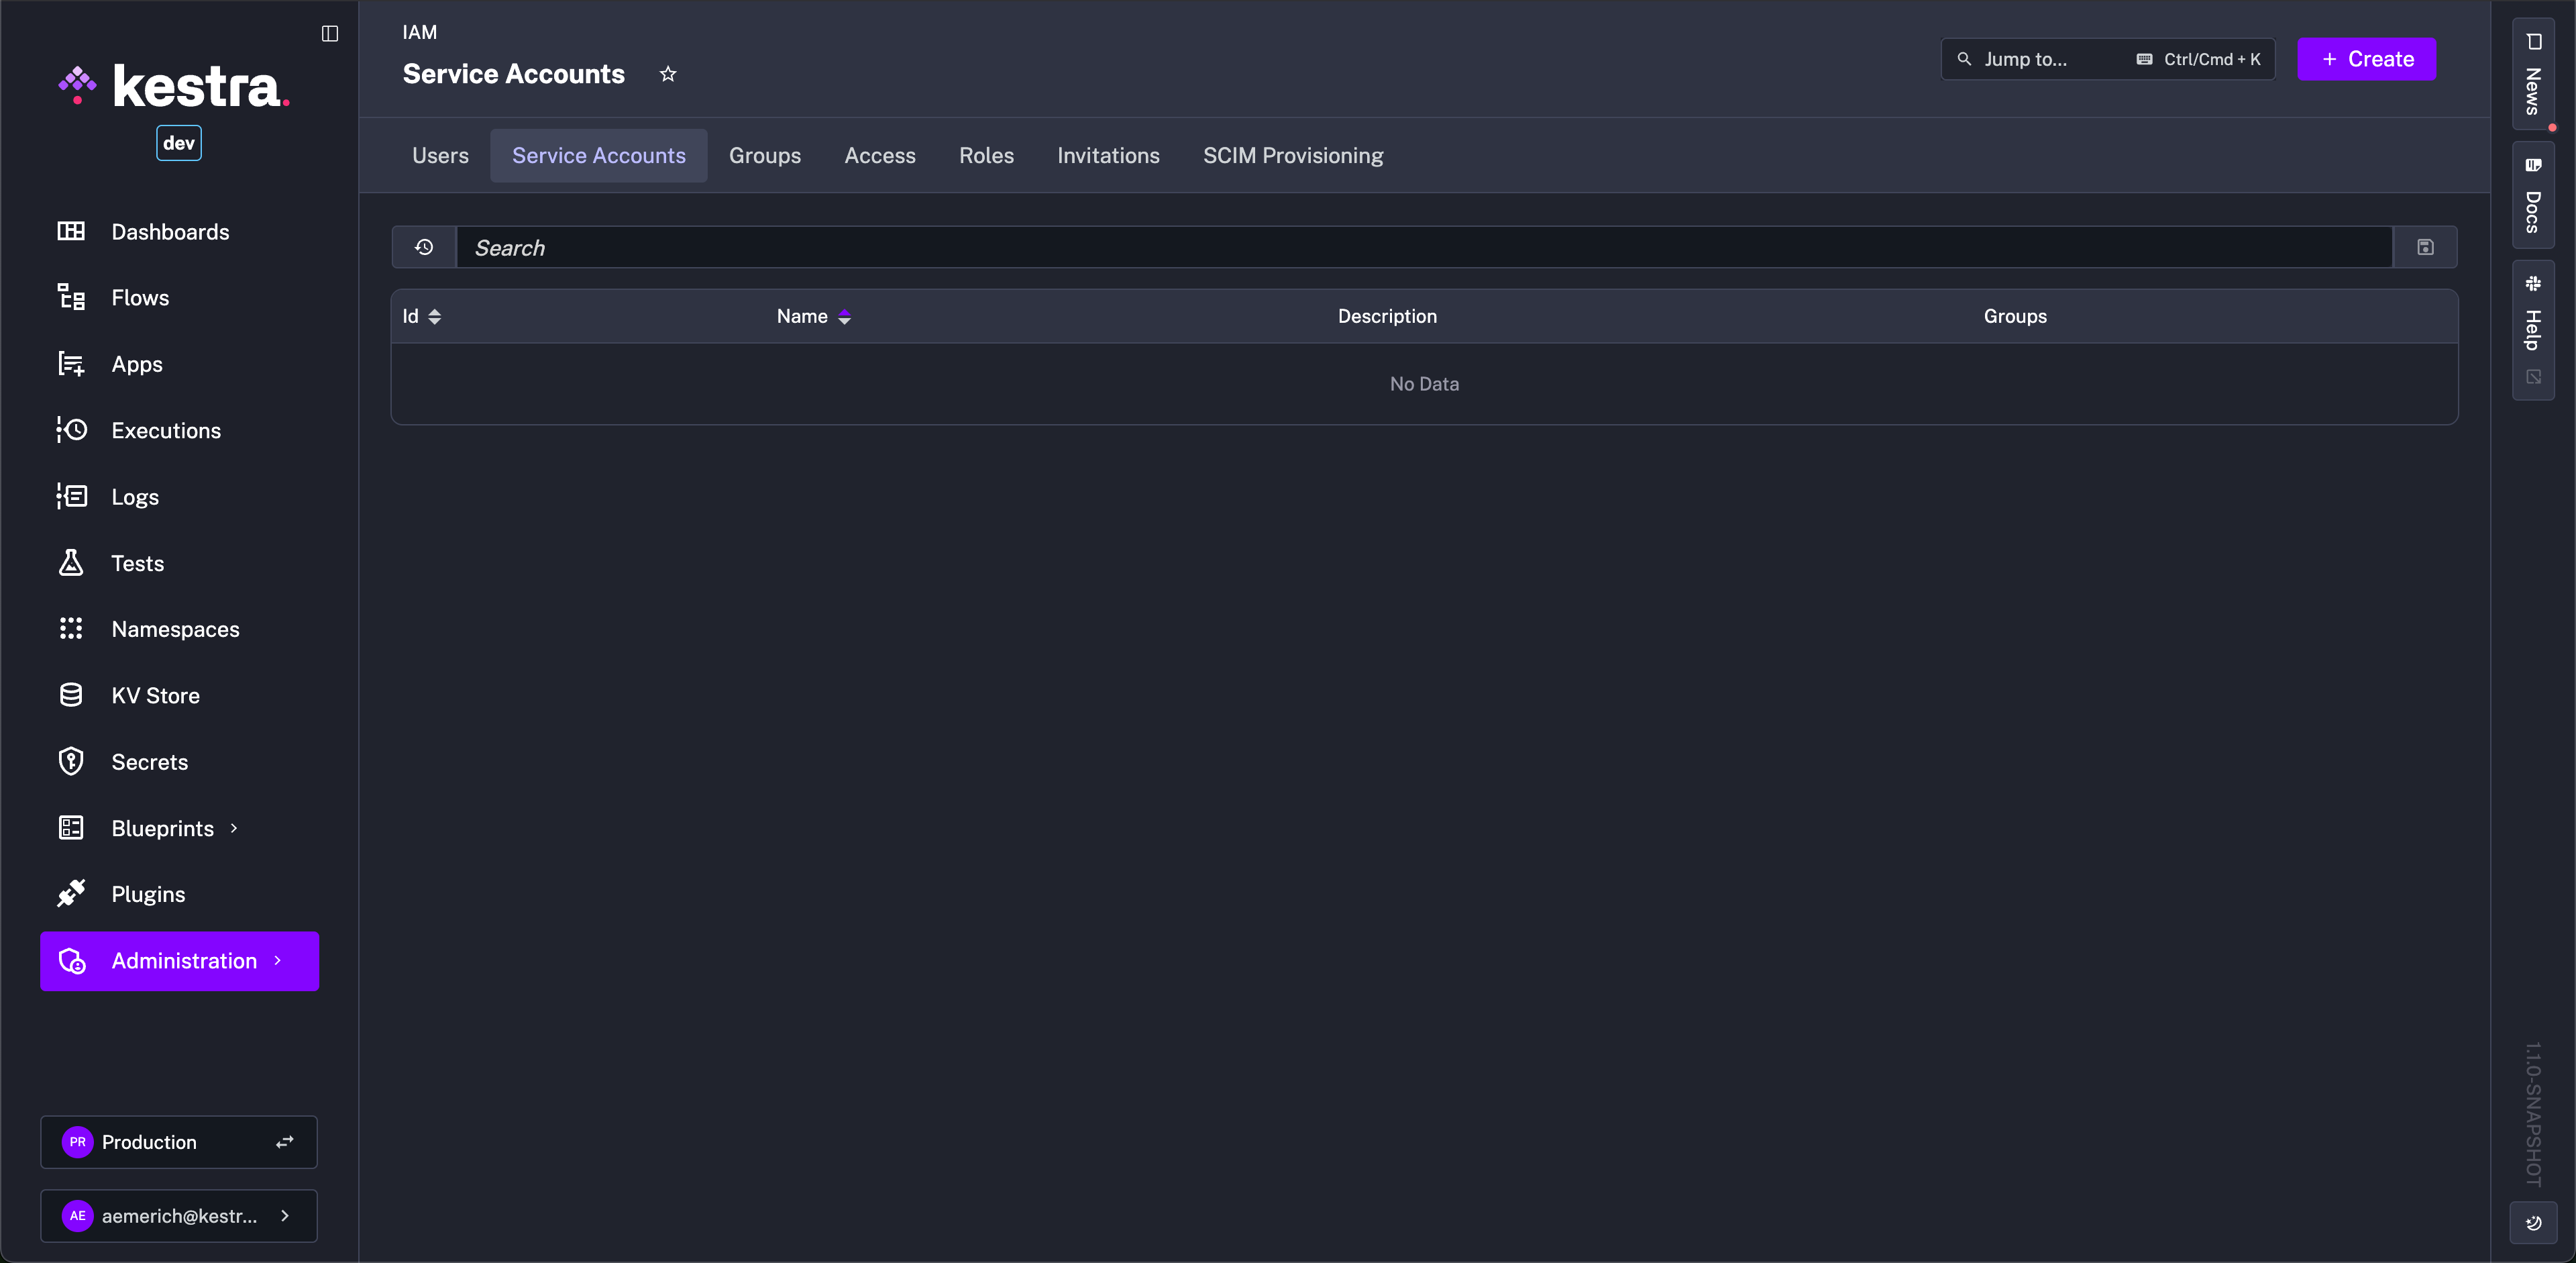Open the Docs panel on the right edge
Viewport: 2576px width, 1263px height.
pyautogui.click(x=2532, y=197)
